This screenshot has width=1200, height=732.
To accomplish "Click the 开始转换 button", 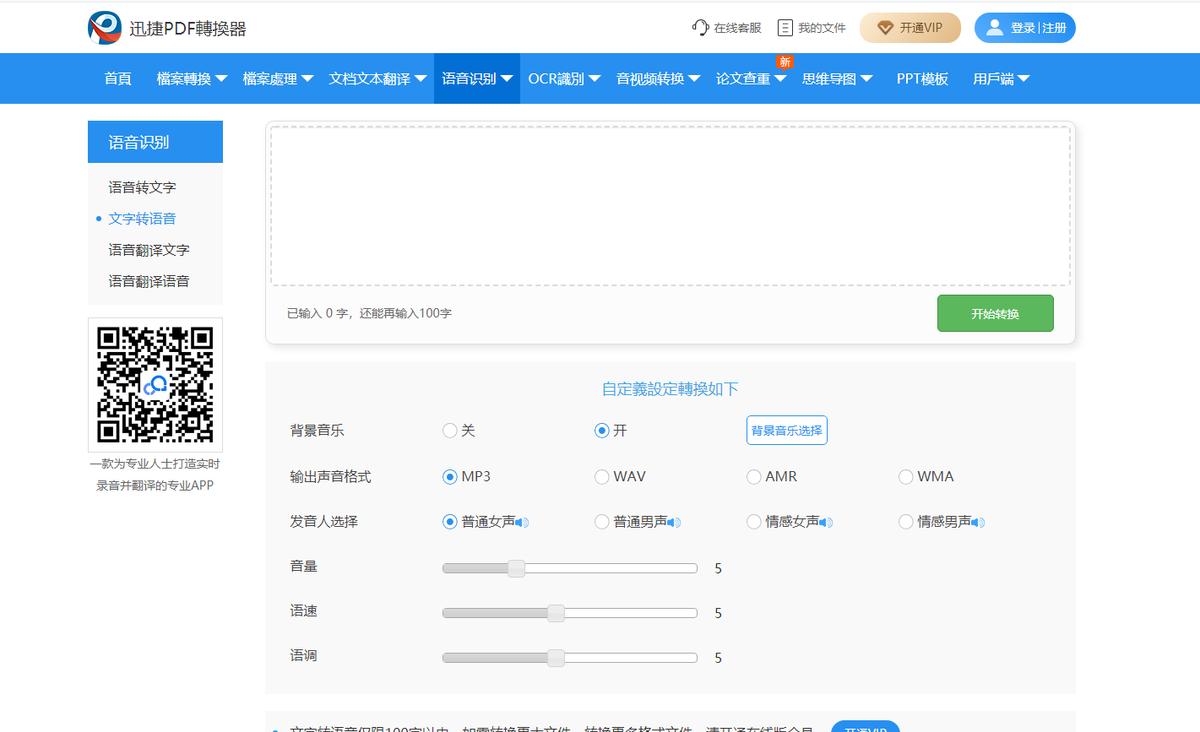I will tap(995, 313).
